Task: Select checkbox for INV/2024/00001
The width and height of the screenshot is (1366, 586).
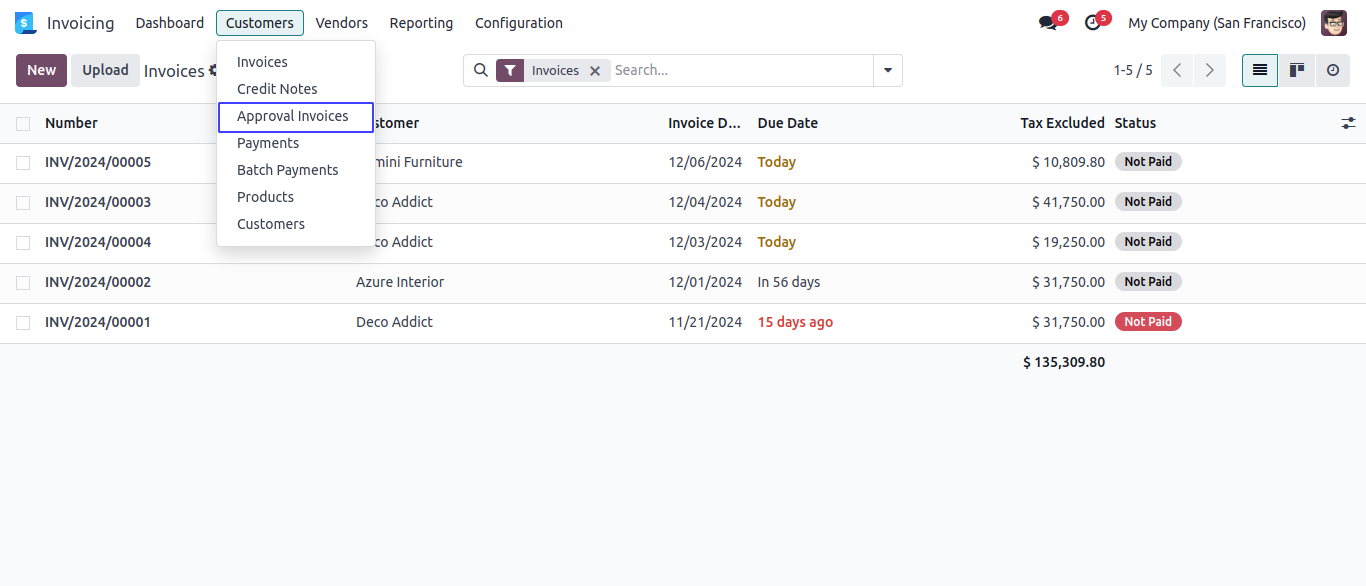Action: click(x=23, y=322)
